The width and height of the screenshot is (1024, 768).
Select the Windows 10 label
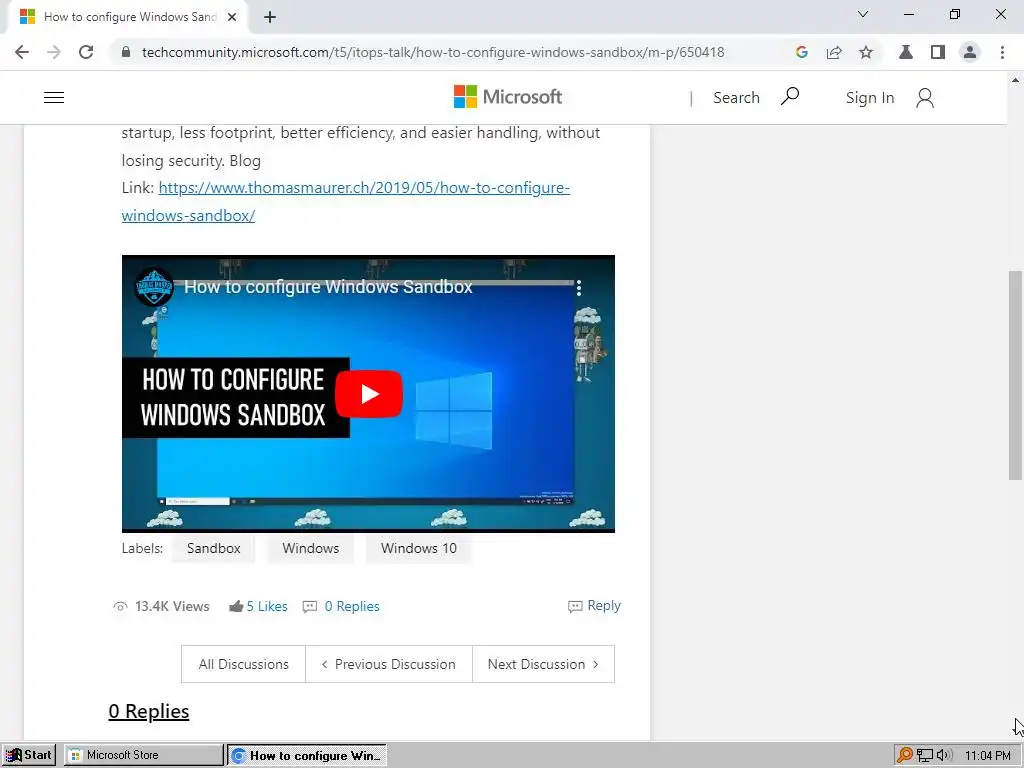coord(419,548)
